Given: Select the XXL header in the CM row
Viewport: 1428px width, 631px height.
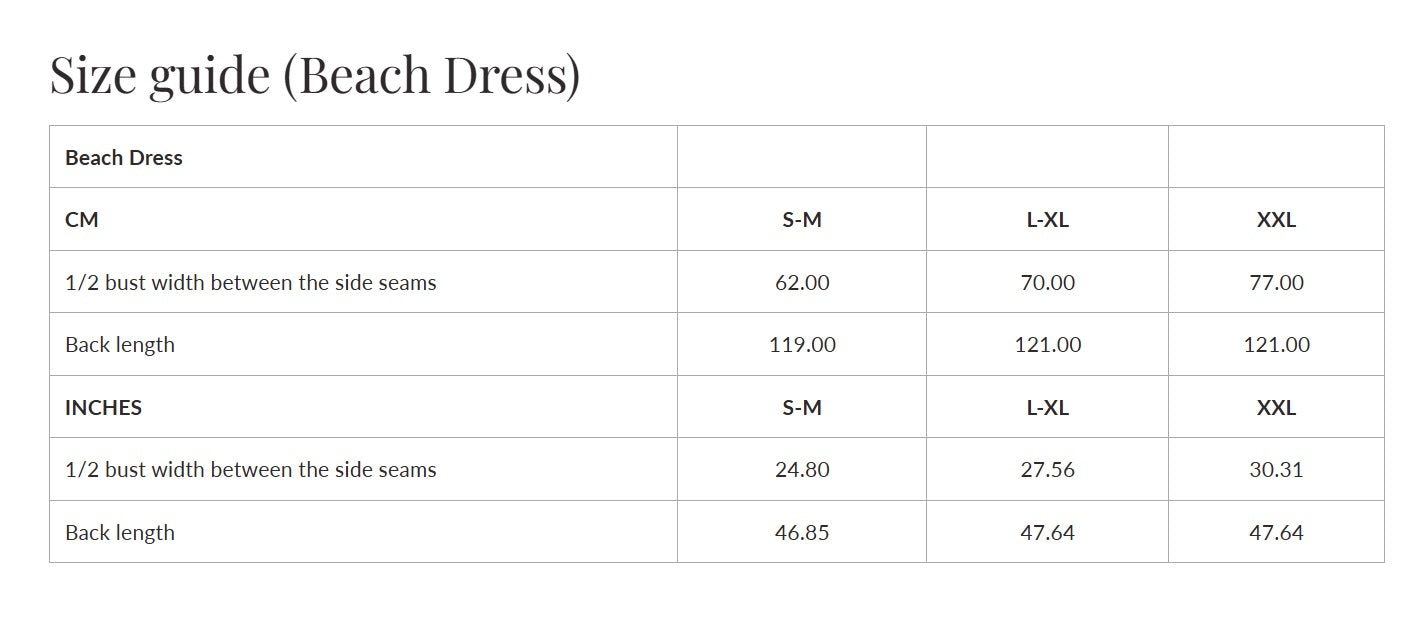Looking at the screenshot, I should click(1276, 220).
